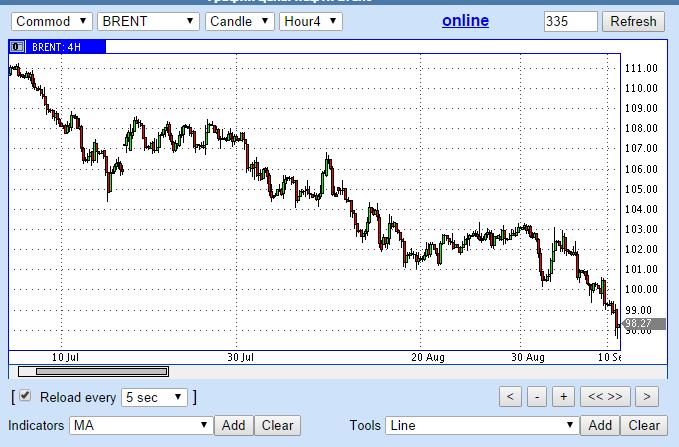Open the MA indicators dropdown
This screenshot has height=447, width=679.
(141, 425)
